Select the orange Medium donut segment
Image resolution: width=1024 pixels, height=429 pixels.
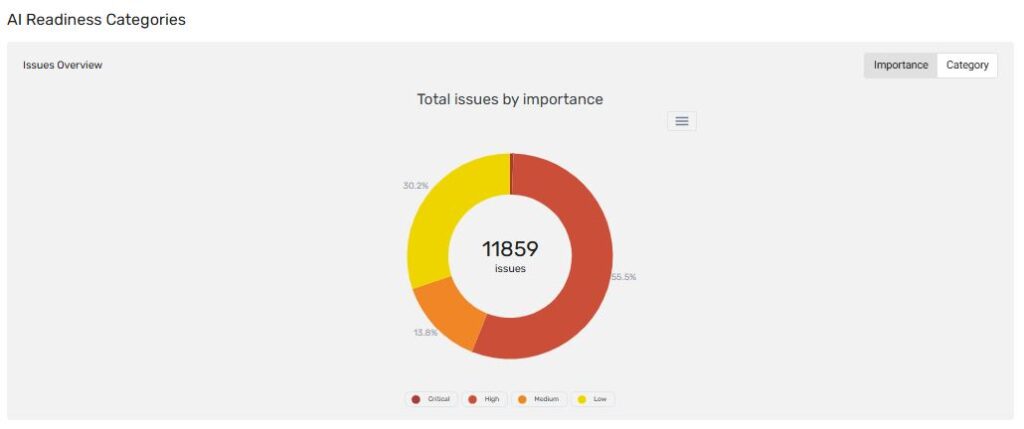coord(448,315)
